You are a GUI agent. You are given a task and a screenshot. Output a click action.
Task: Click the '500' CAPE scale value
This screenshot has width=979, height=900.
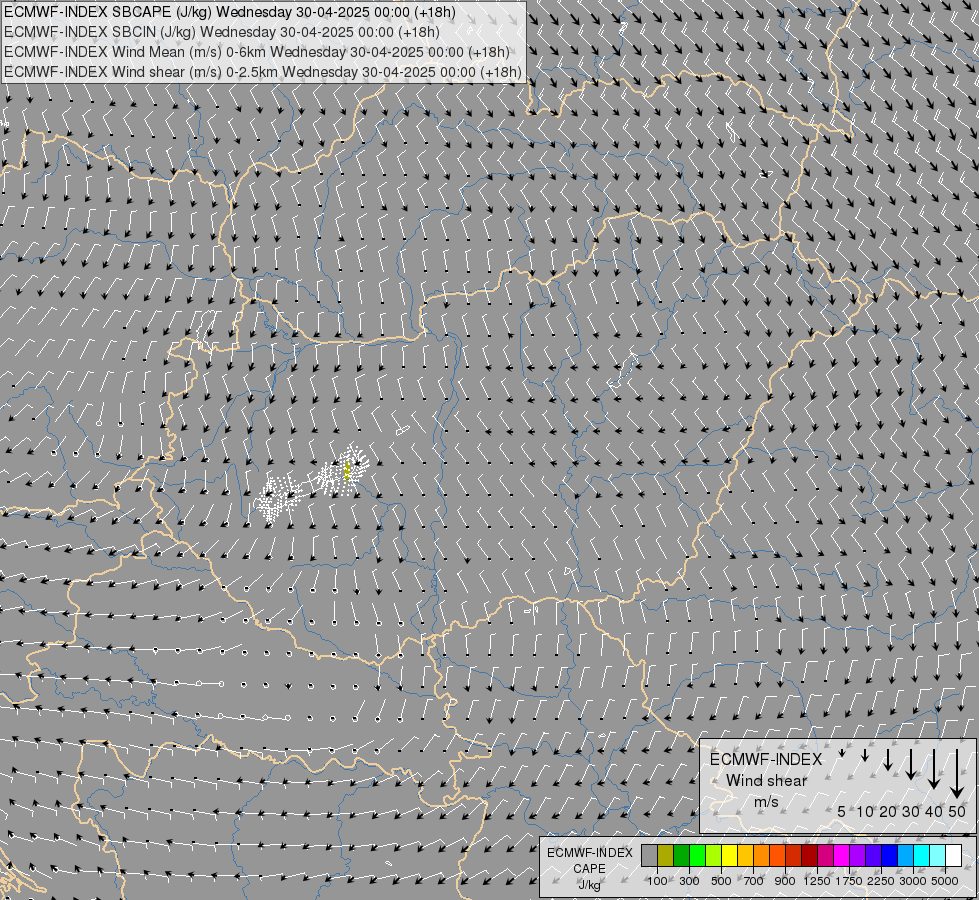pos(721,881)
